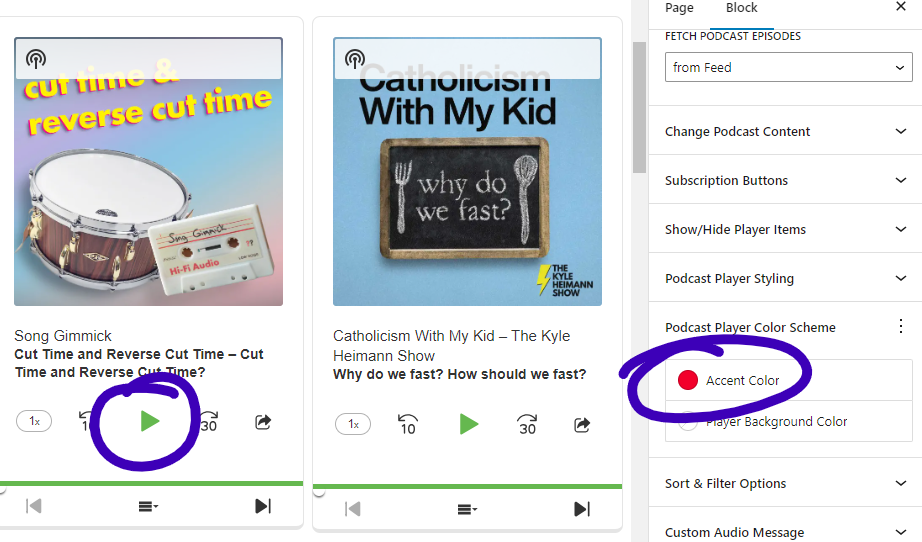The width and height of the screenshot is (922, 542).
Task: Expand Show/Hide Player Items section
Action: coord(785,229)
